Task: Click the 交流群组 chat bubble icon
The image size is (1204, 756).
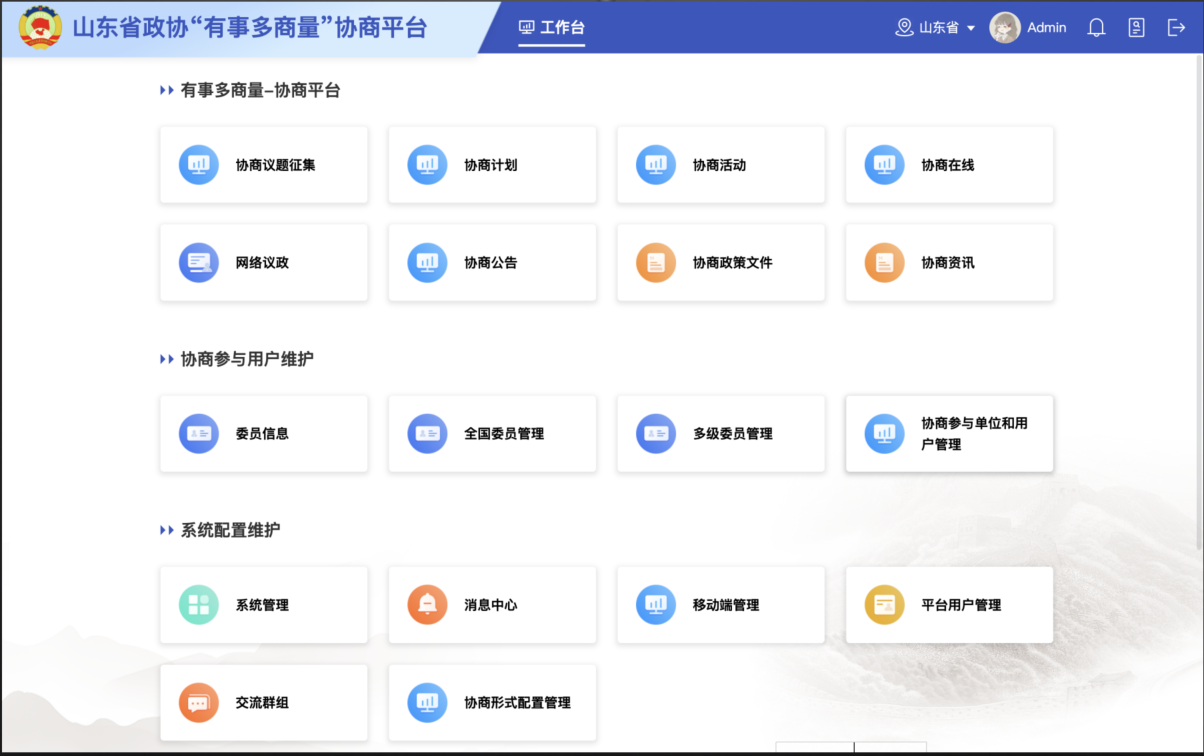Action: [x=198, y=703]
